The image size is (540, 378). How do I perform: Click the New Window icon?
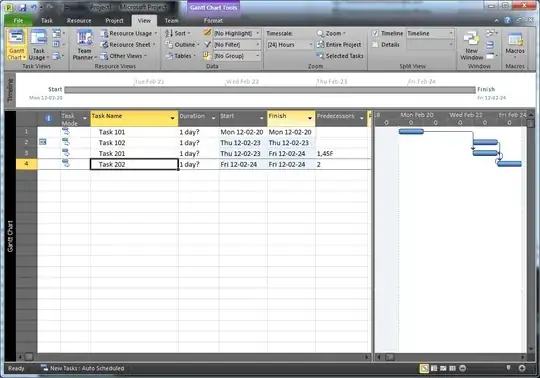tap(471, 38)
